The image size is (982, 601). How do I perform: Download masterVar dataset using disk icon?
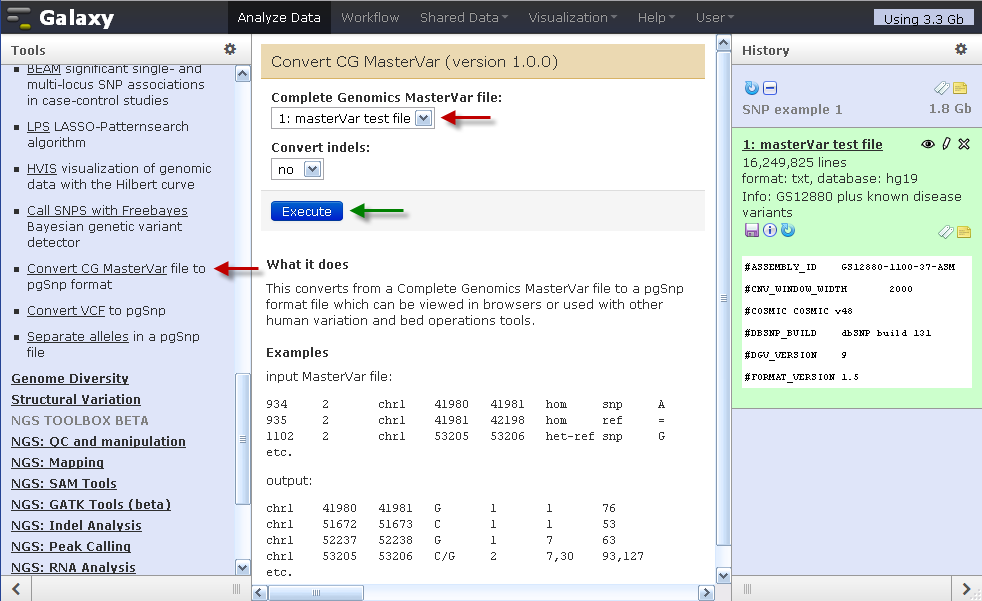[x=752, y=230]
